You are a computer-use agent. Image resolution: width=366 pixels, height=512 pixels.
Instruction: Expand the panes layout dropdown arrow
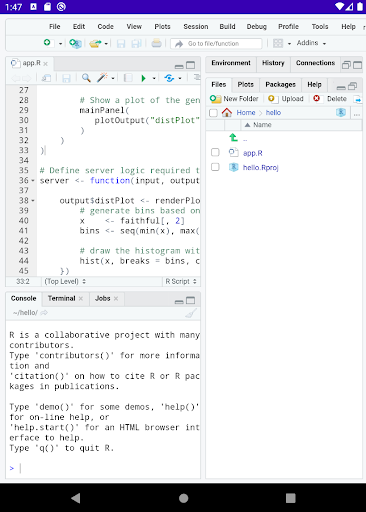(289, 44)
